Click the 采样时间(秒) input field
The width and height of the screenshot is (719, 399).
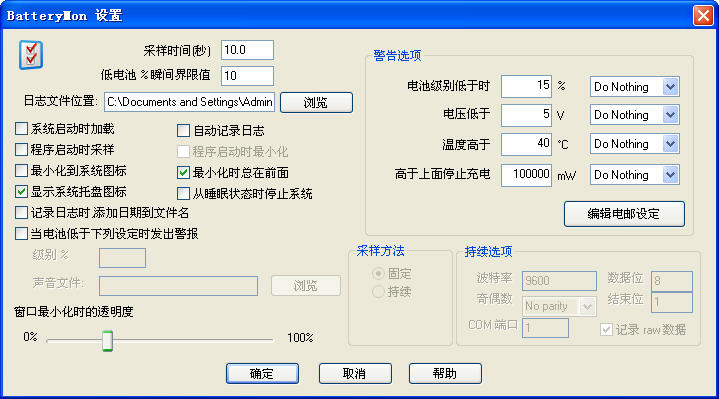(x=248, y=50)
